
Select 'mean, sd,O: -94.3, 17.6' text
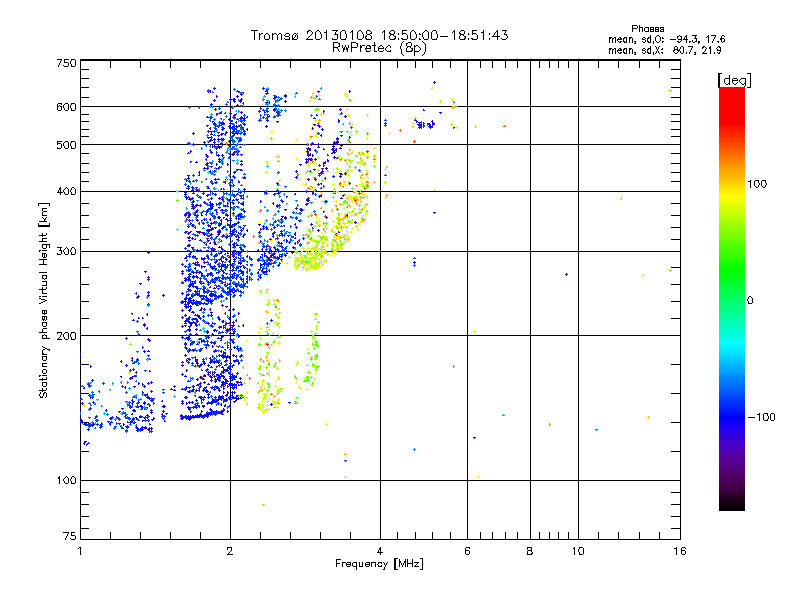tap(666, 39)
